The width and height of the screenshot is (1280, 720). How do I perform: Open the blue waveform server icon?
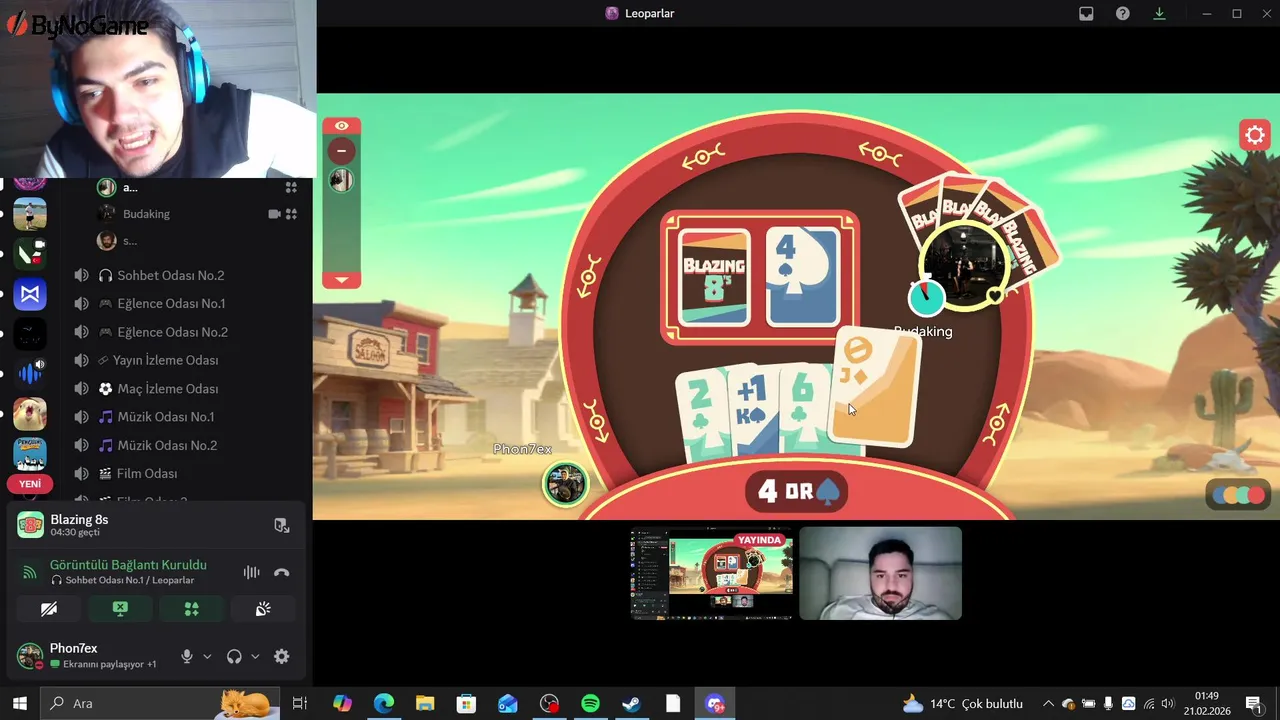tap(30, 374)
